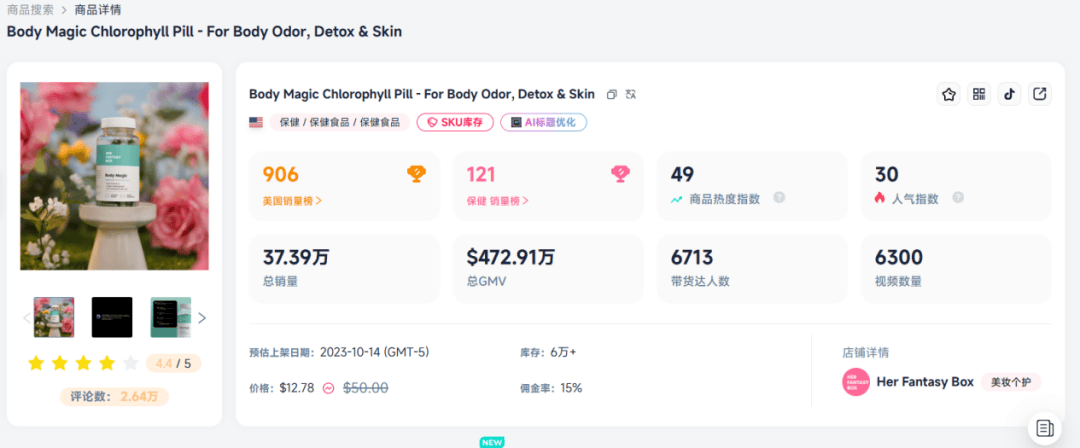Click the SKU库存 button

(x=455, y=122)
